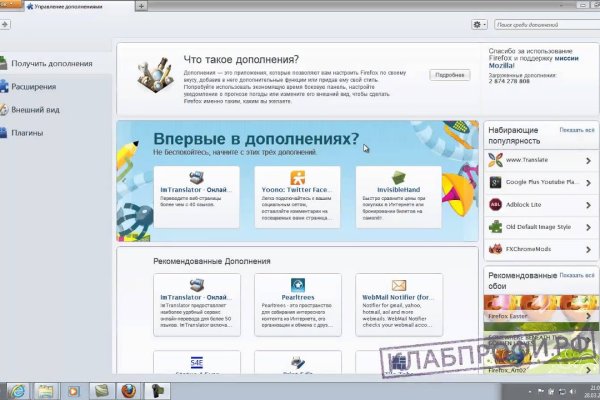Expand the Adblock Lite entry arrow

tap(588, 204)
